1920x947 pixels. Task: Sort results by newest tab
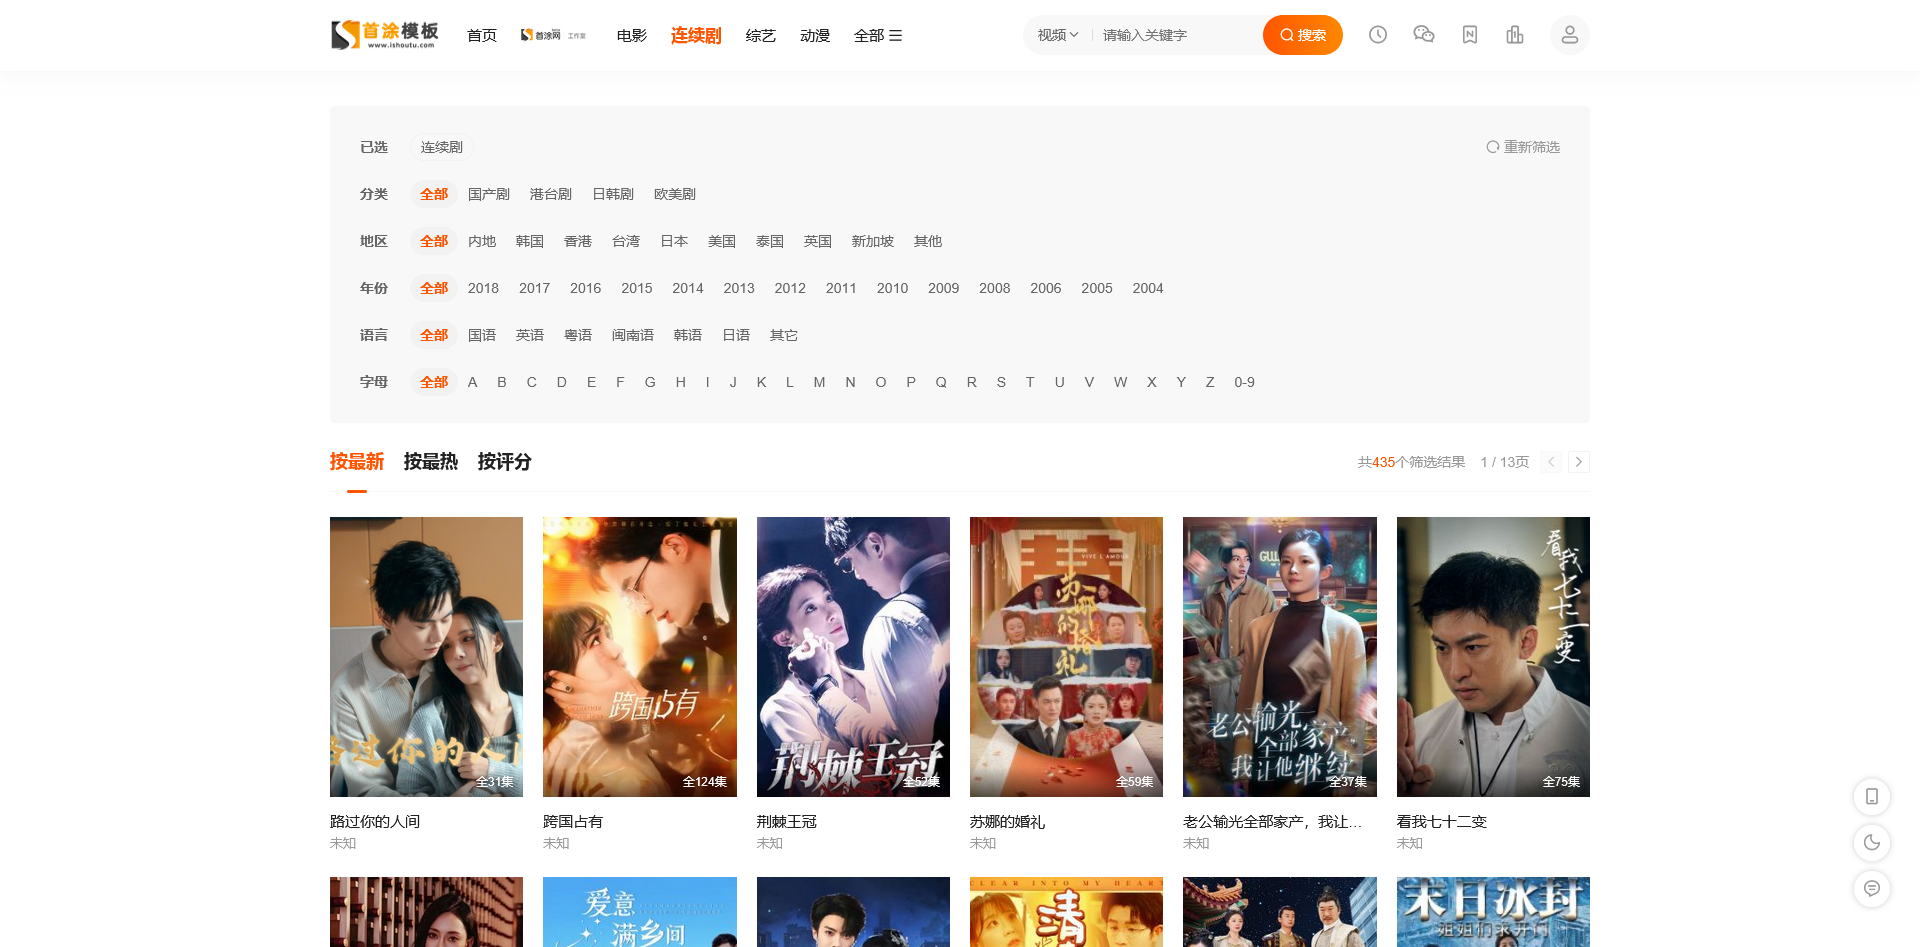357,462
